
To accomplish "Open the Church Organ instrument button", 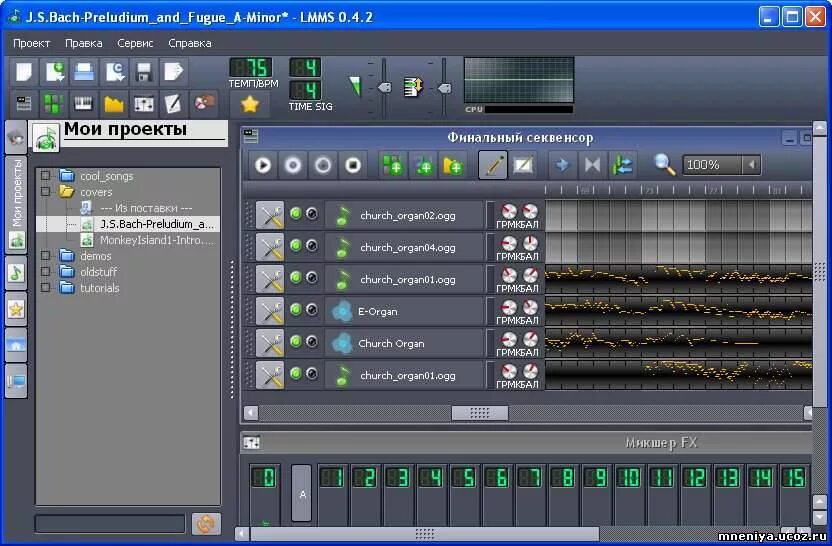I will coord(404,343).
